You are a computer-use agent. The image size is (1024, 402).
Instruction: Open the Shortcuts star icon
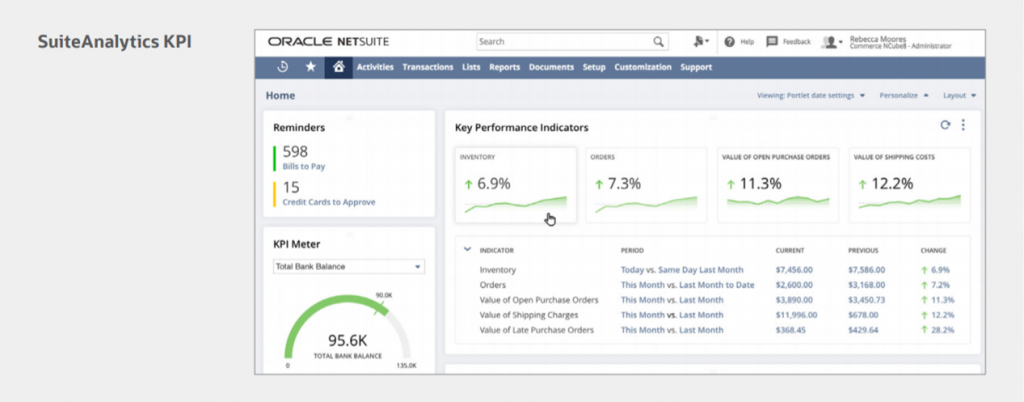pos(310,67)
